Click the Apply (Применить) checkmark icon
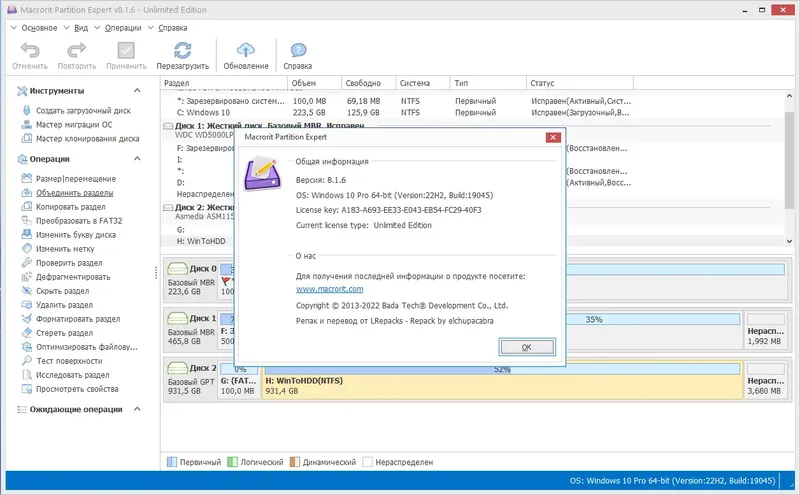The image size is (800, 495). [126, 50]
